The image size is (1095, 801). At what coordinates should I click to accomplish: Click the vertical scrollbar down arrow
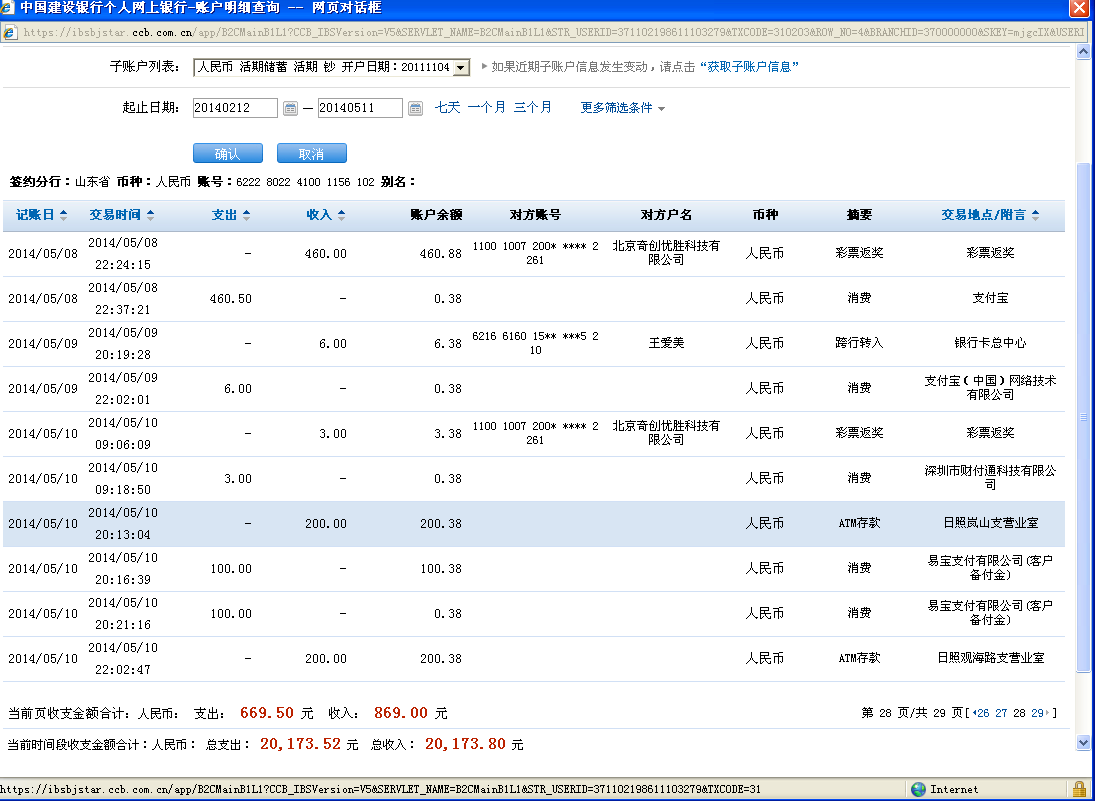click(1083, 742)
